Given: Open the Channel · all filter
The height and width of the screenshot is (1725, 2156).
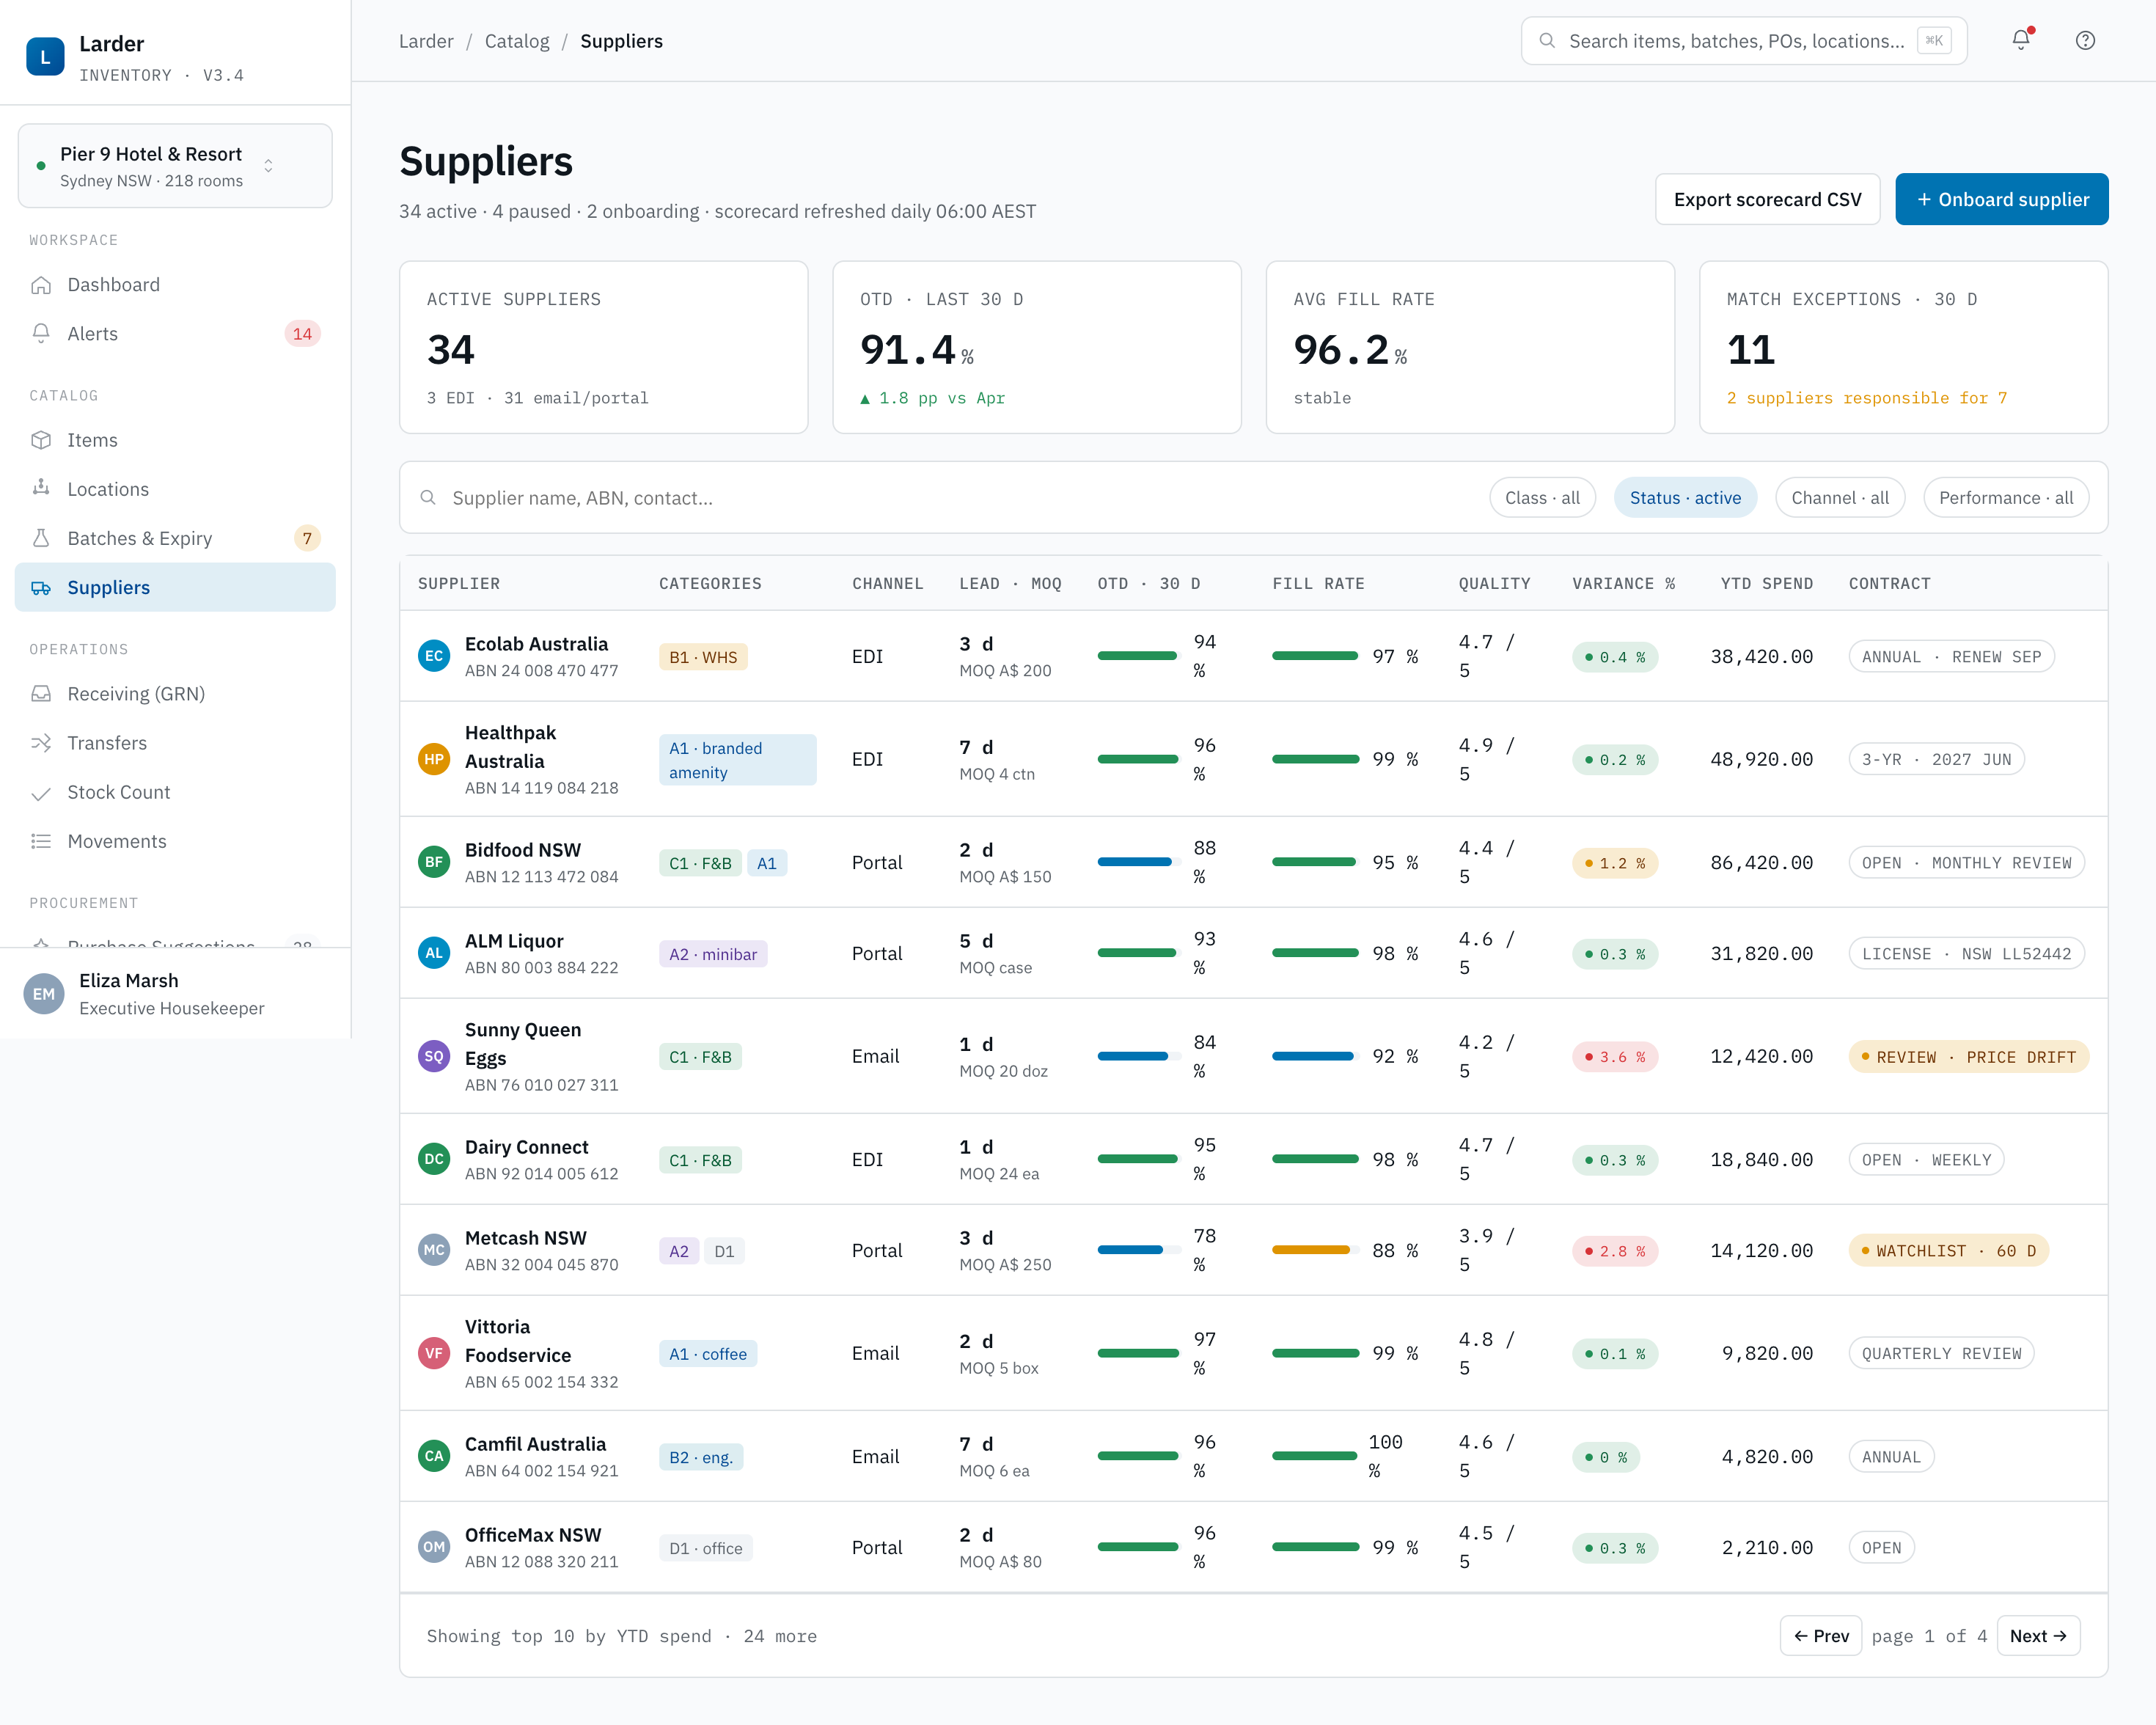Looking at the screenshot, I should (x=1840, y=498).
